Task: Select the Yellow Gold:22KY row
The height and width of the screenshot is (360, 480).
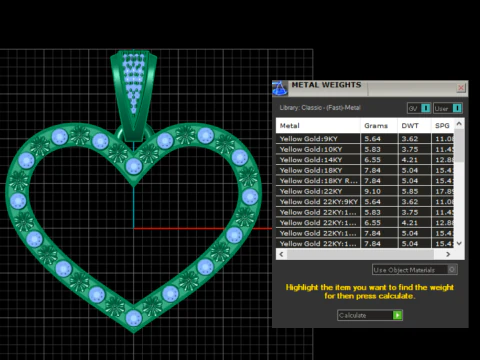Action: click(x=365, y=191)
